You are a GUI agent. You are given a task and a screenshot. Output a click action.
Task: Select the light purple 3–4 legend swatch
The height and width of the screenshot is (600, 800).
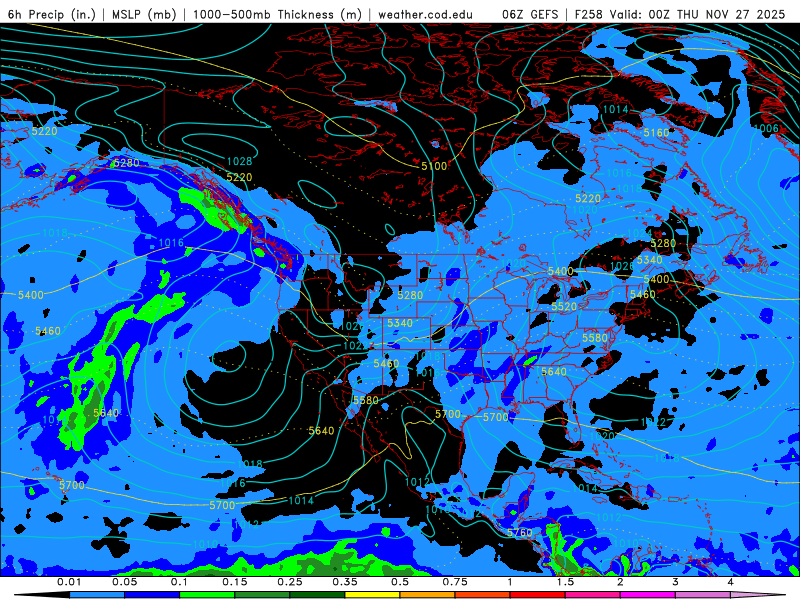(x=703, y=595)
